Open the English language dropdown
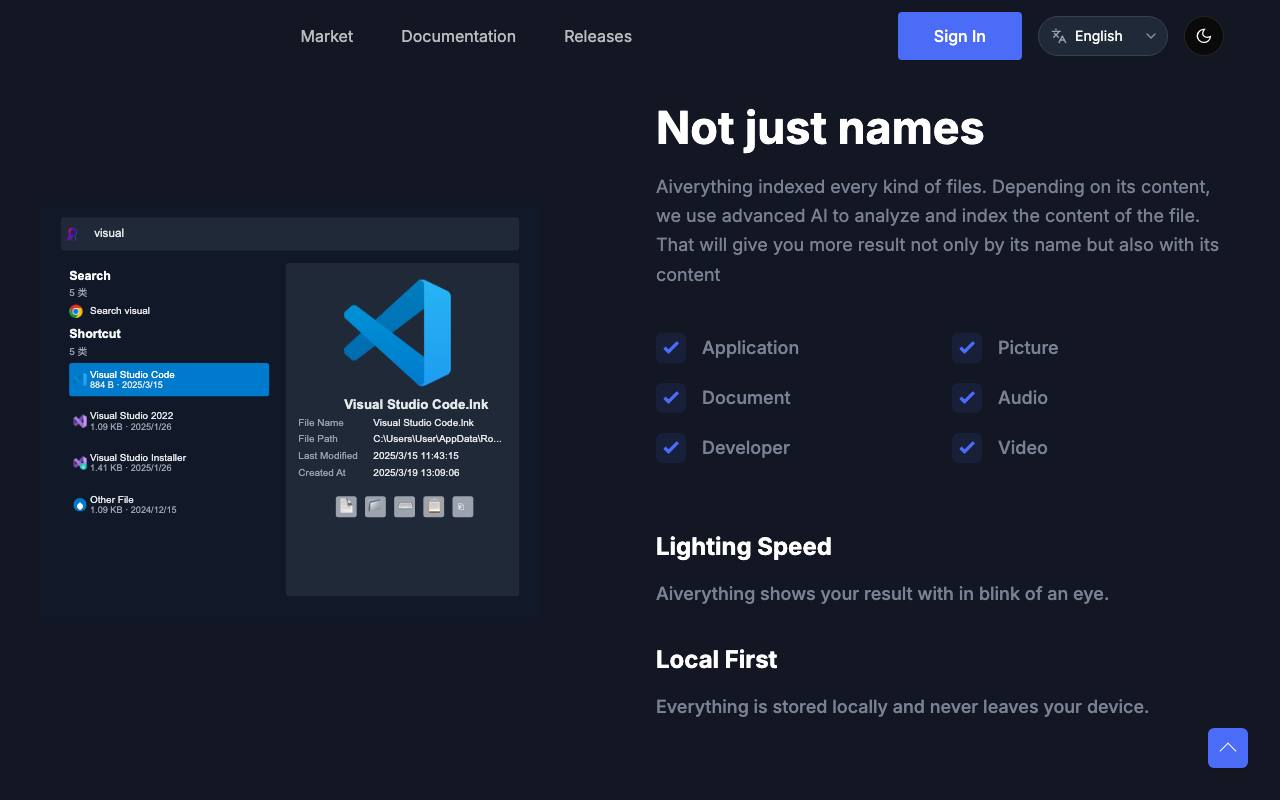The image size is (1280, 800). click(1103, 36)
